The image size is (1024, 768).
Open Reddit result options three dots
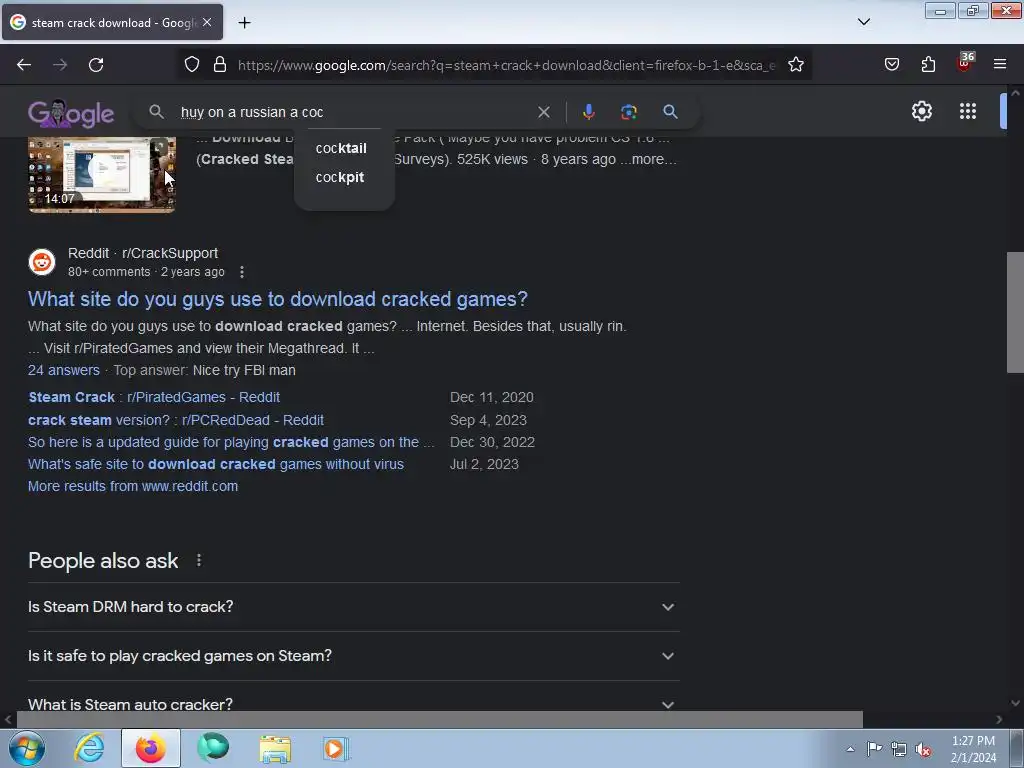242,272
